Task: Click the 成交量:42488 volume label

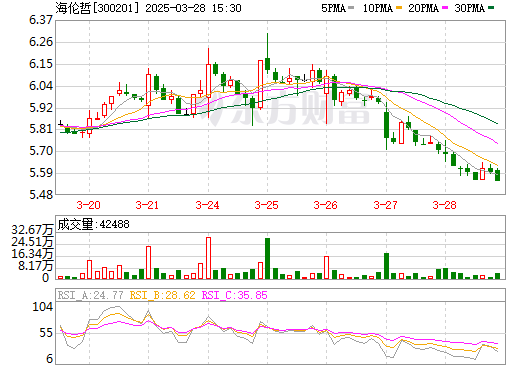Action: point(93,224)
